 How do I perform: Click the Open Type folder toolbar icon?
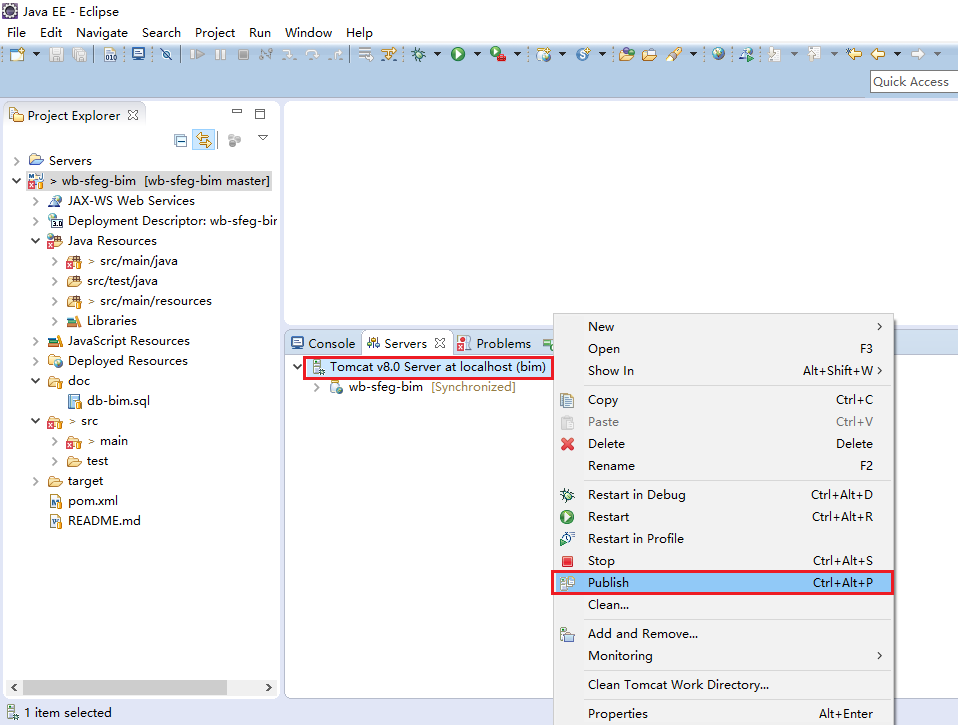coord(626,54)
